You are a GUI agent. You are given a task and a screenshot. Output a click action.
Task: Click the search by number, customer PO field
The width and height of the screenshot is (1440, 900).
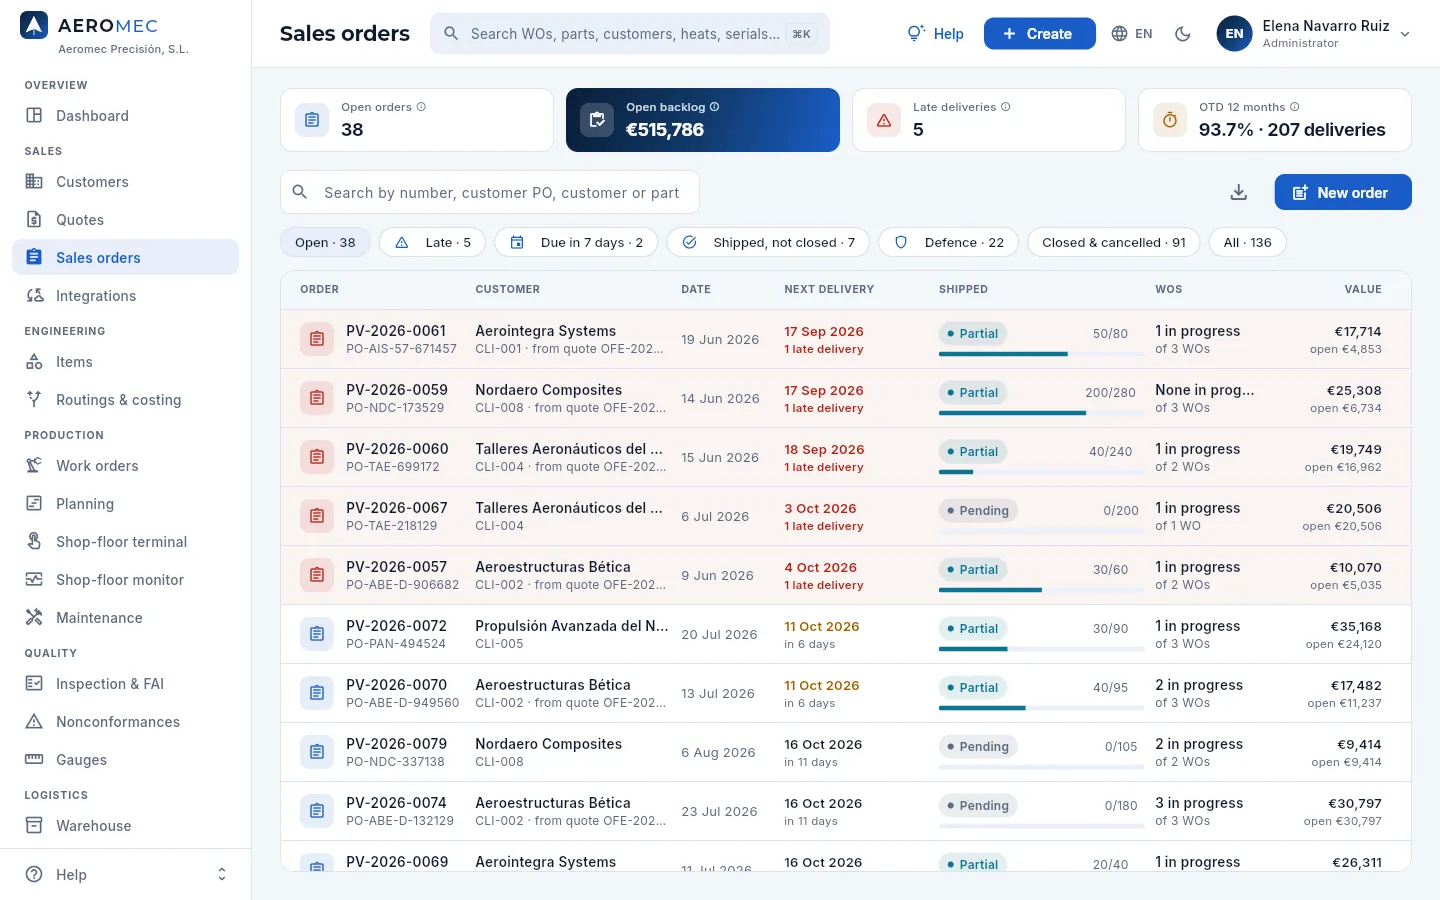[490, 192]
